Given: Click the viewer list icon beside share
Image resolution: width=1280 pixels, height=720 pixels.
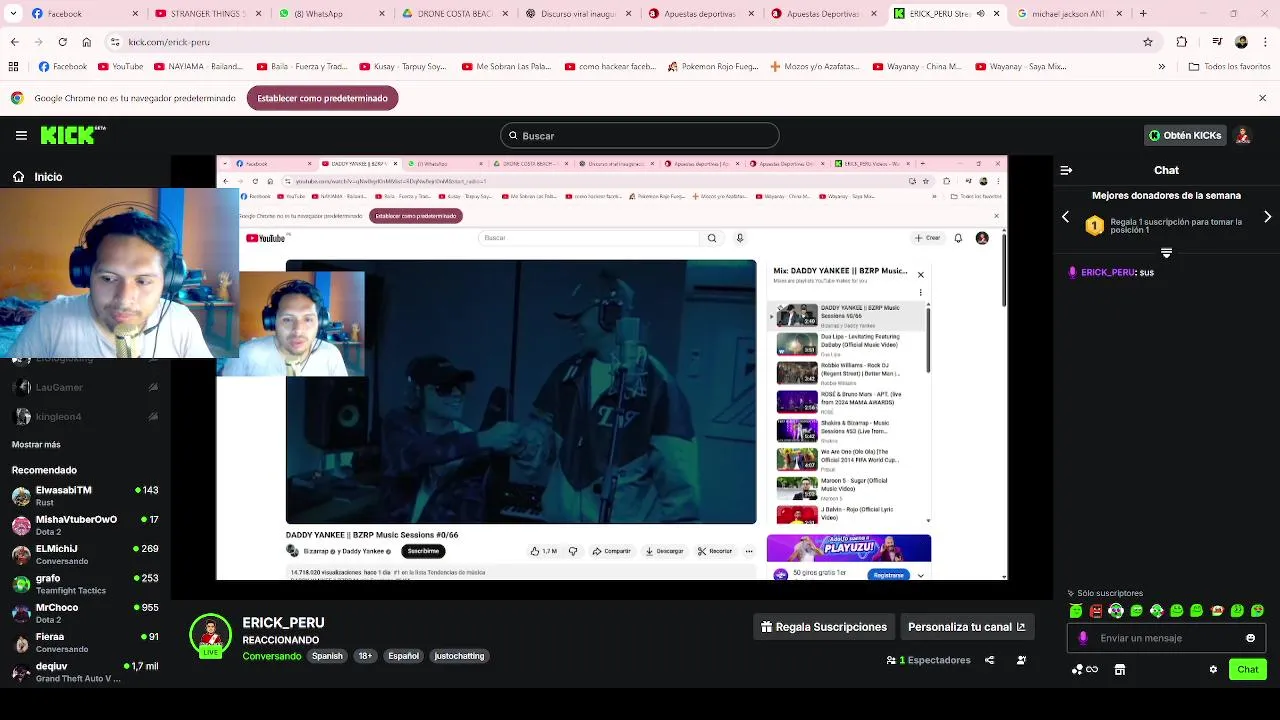Looking at the screenshot, I should coord(1021,660).
